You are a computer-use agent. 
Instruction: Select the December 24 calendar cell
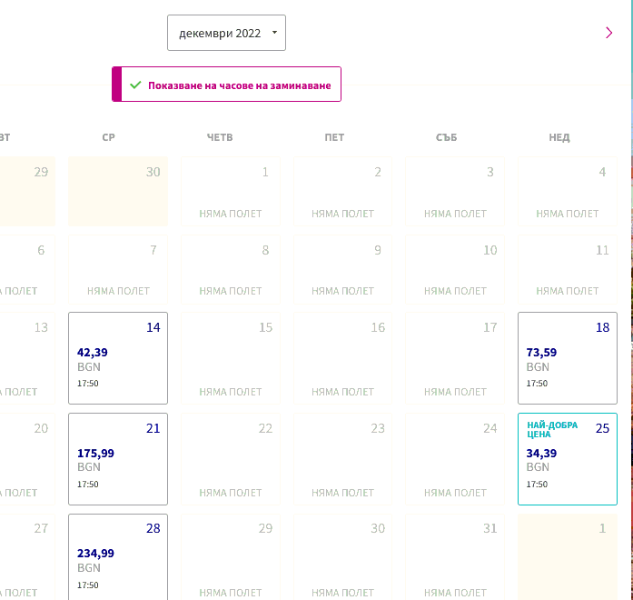(455, 459)
